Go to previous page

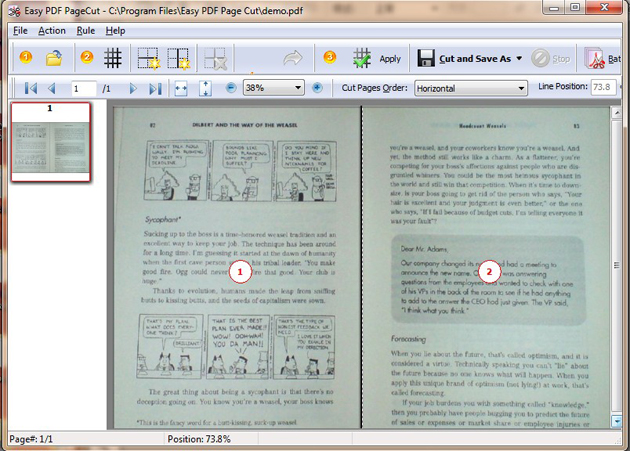click(x=51, y=88)
